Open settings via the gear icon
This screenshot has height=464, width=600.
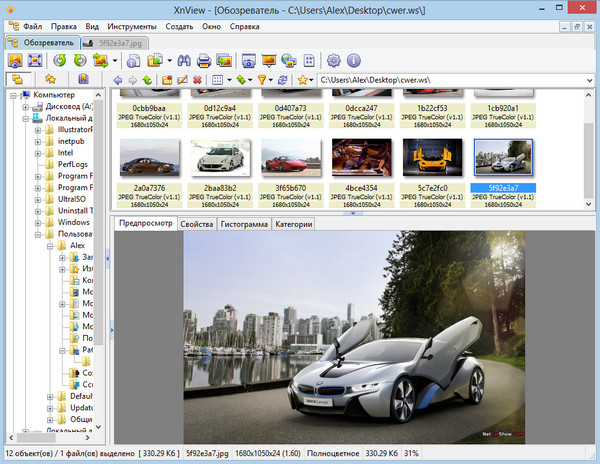point(334,61)
